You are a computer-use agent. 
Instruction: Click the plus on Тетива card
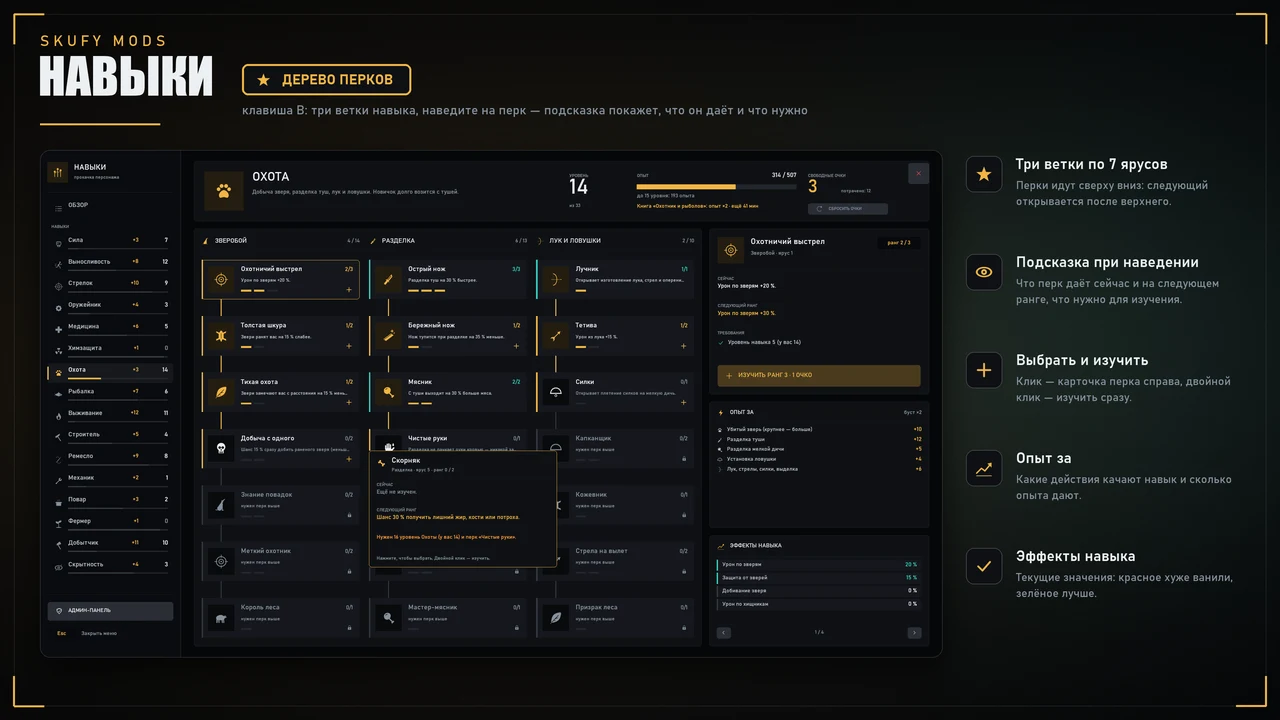point(683,346)
